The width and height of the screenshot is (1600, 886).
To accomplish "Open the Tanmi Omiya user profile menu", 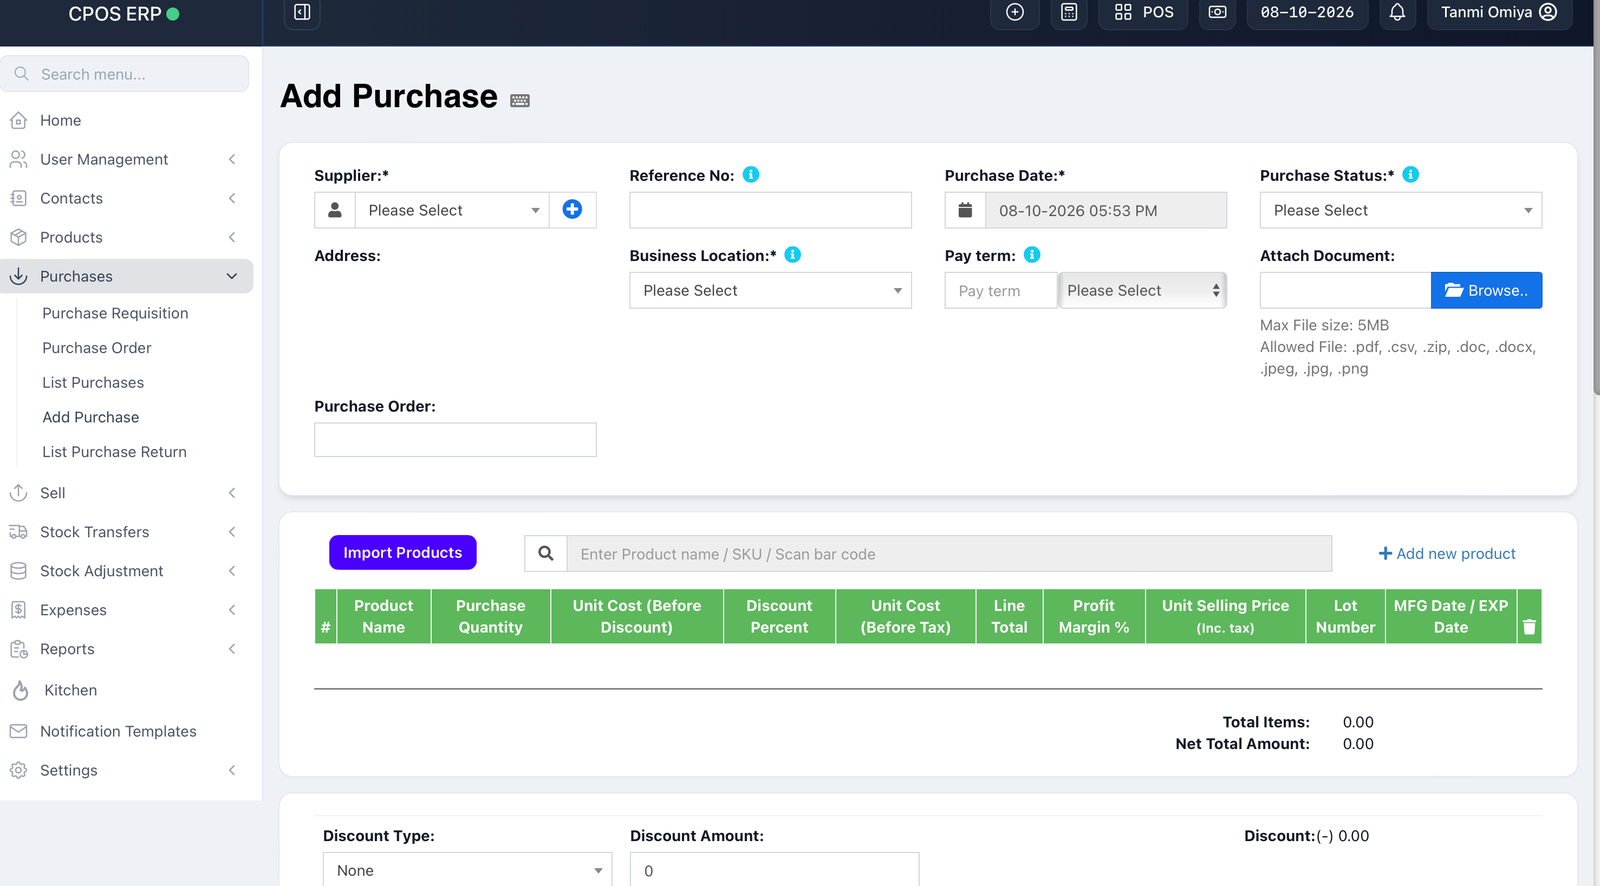I will pyautogui.click(x=1499, y=13).
